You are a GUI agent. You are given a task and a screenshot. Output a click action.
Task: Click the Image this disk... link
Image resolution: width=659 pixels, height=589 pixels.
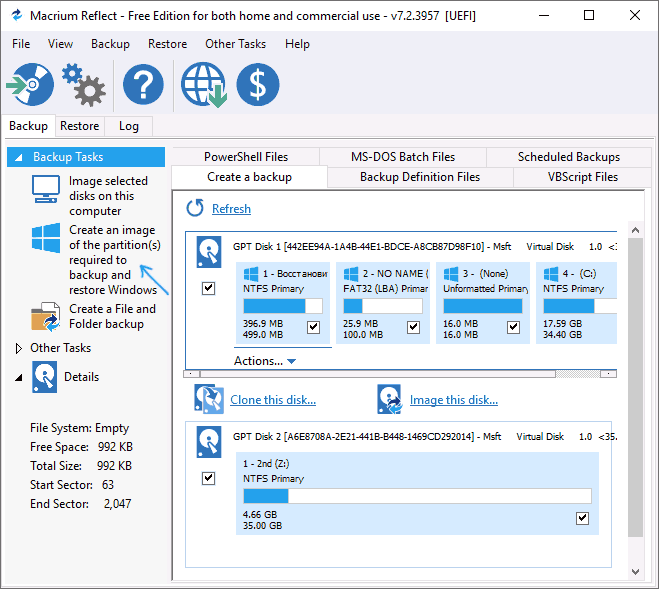point(454,400)
